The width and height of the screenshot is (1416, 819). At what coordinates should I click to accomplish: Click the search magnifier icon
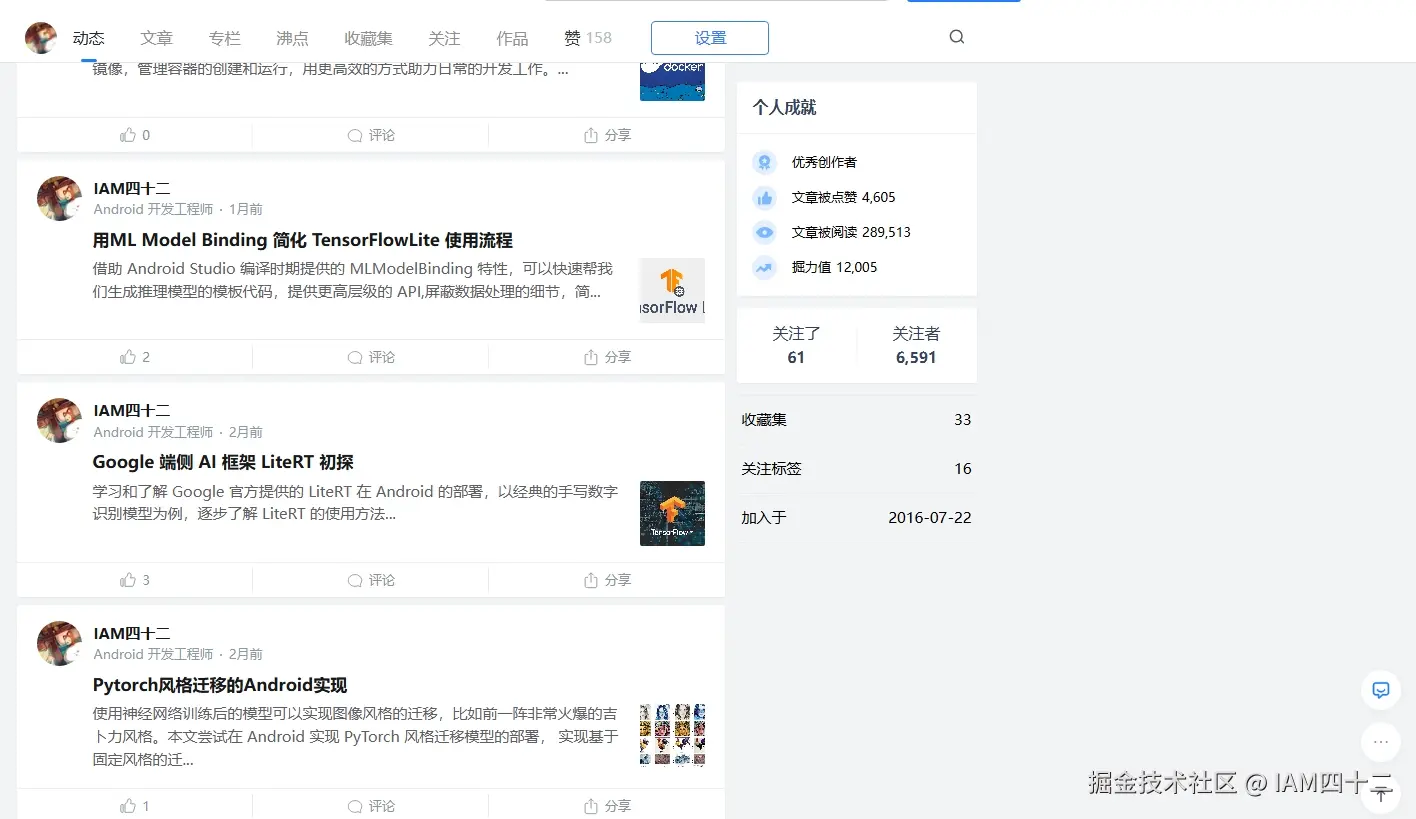[957, 37]
